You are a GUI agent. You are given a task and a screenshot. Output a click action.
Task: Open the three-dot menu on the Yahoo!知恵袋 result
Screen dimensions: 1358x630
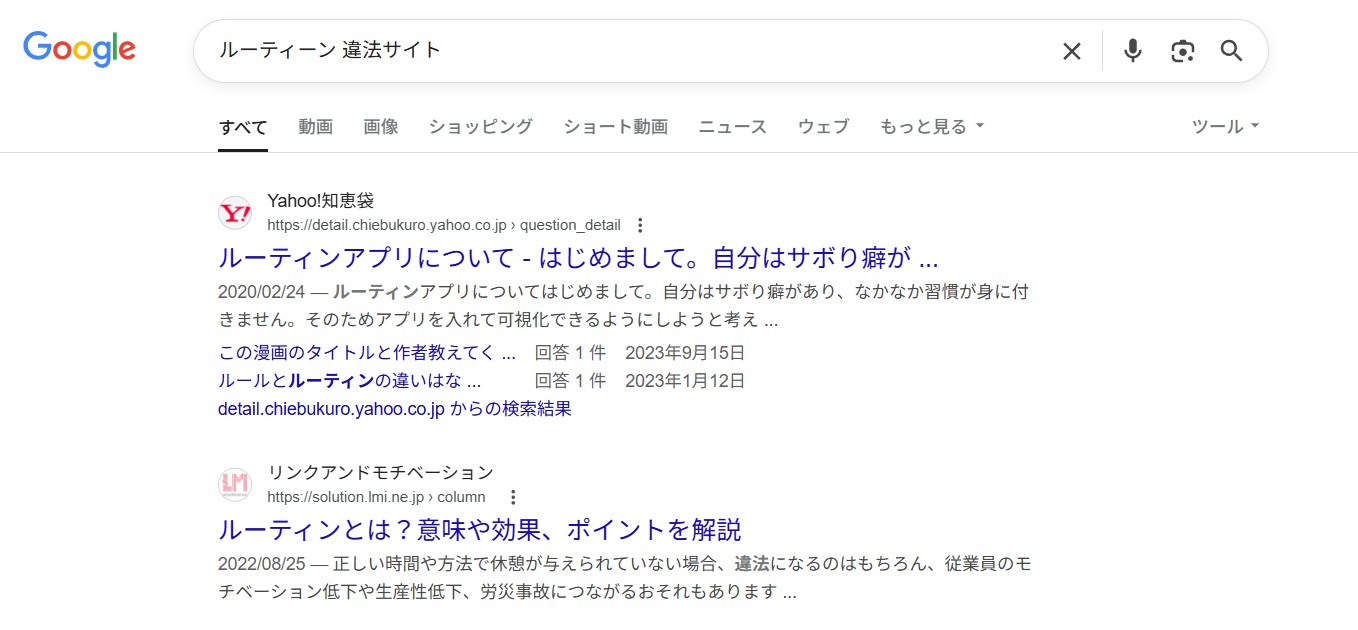coord(639,225)
